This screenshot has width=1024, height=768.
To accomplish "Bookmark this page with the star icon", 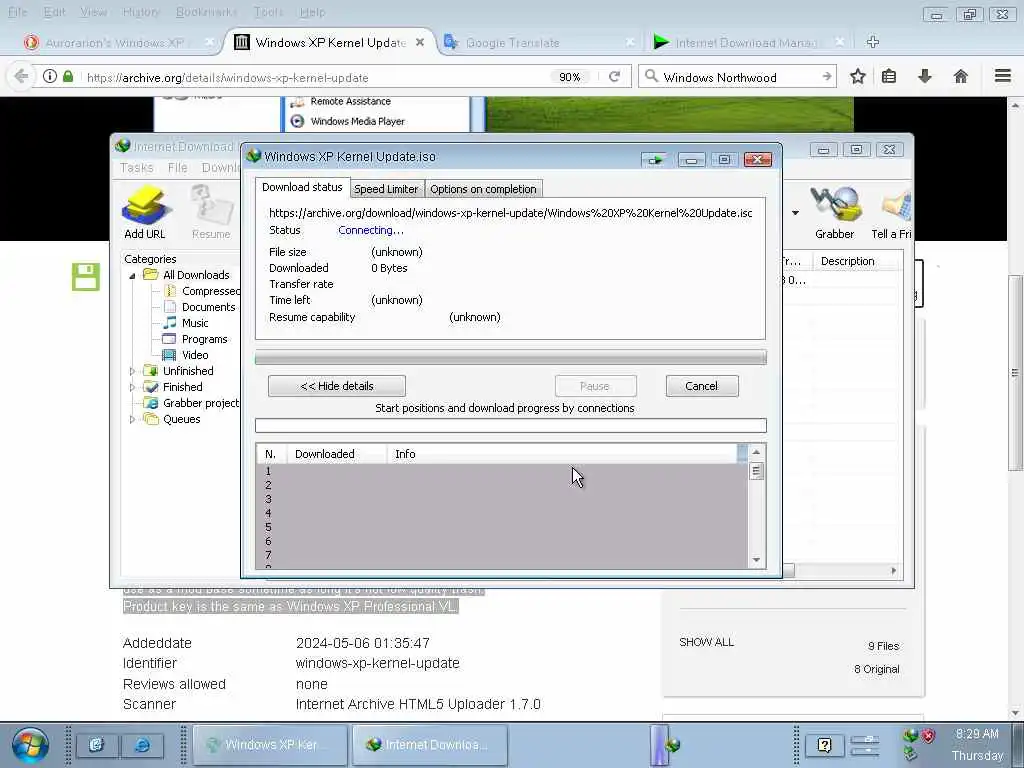I will coord(857,76).
